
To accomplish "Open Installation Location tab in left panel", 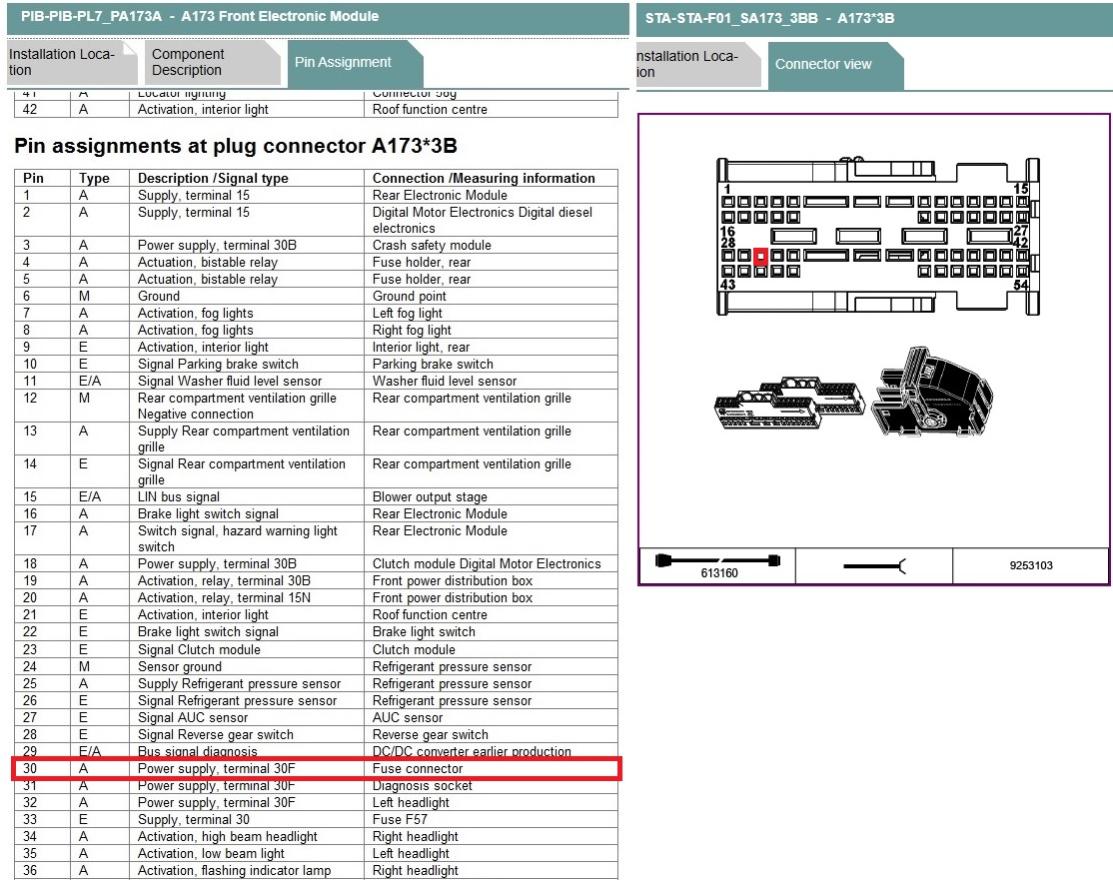I will click(x=60, y=62).
